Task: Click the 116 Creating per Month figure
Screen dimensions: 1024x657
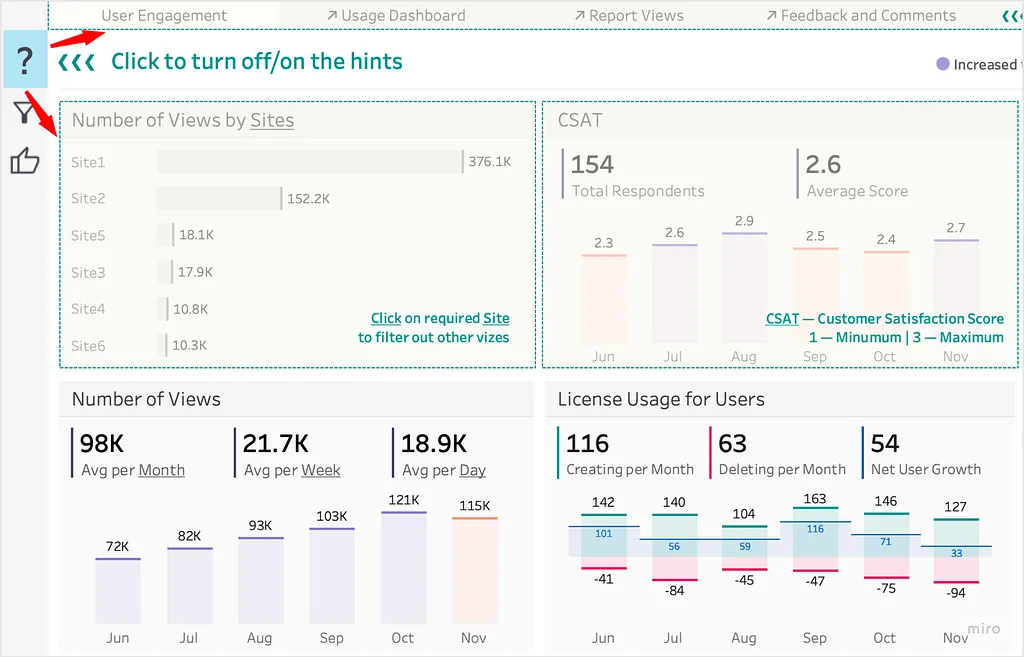Action: pyautogui.click(x=587, y=444)
